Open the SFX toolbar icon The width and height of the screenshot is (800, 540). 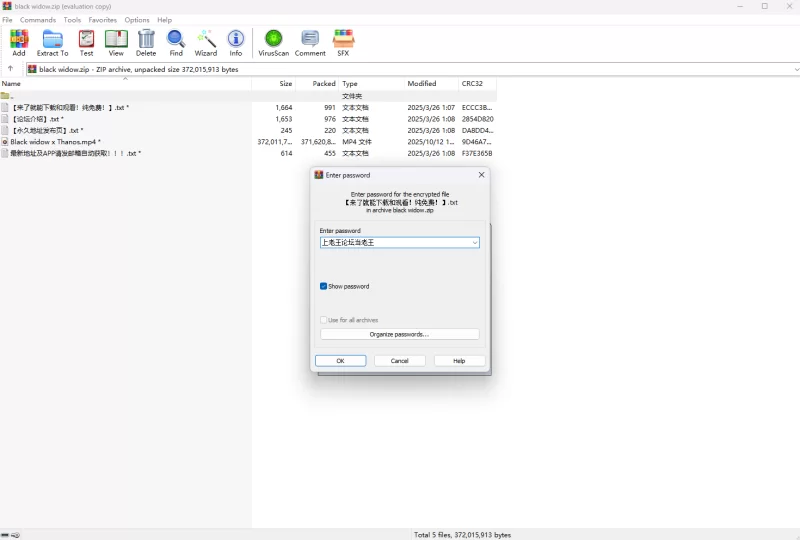coord(343,42)
